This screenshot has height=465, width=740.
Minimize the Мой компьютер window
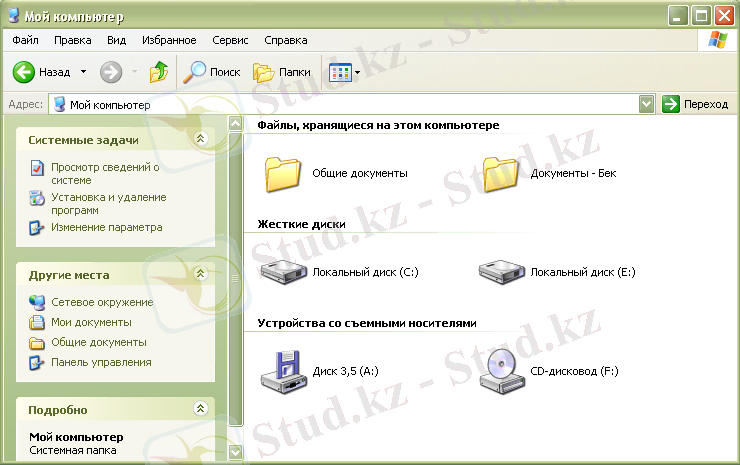[x=678, y=16]
